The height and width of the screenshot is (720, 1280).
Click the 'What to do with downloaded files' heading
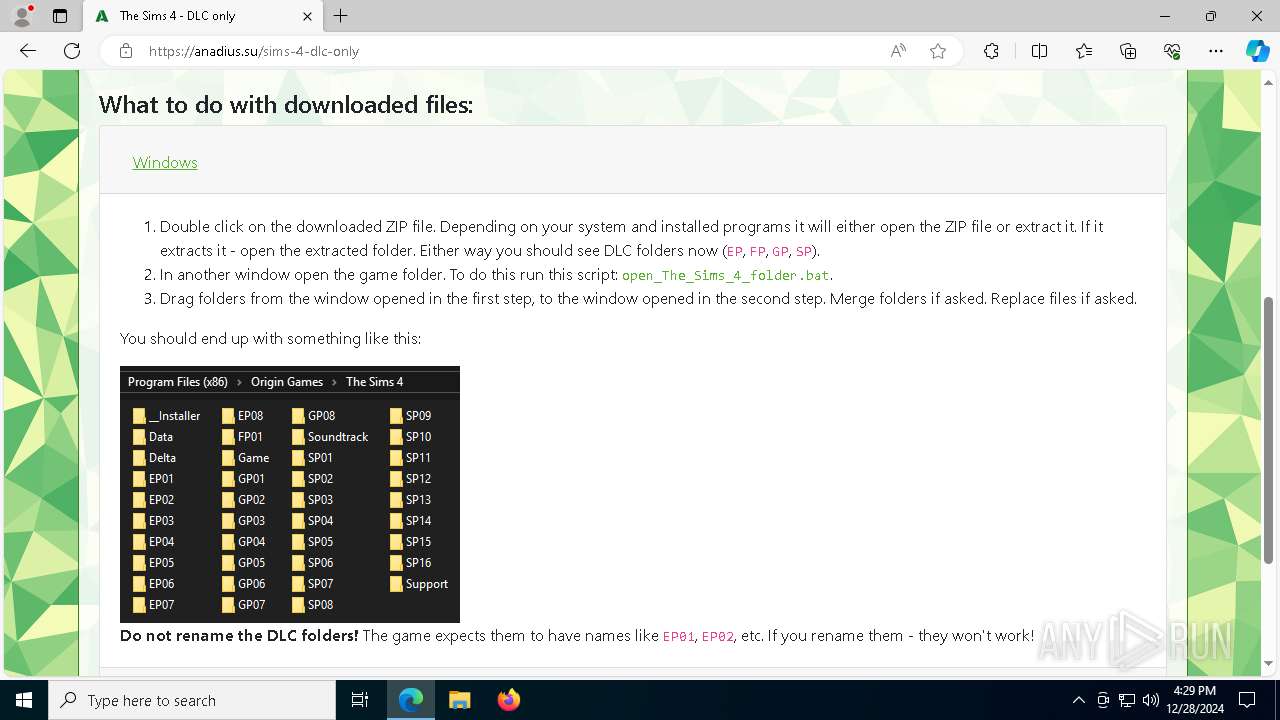click(x=286, y=105)
